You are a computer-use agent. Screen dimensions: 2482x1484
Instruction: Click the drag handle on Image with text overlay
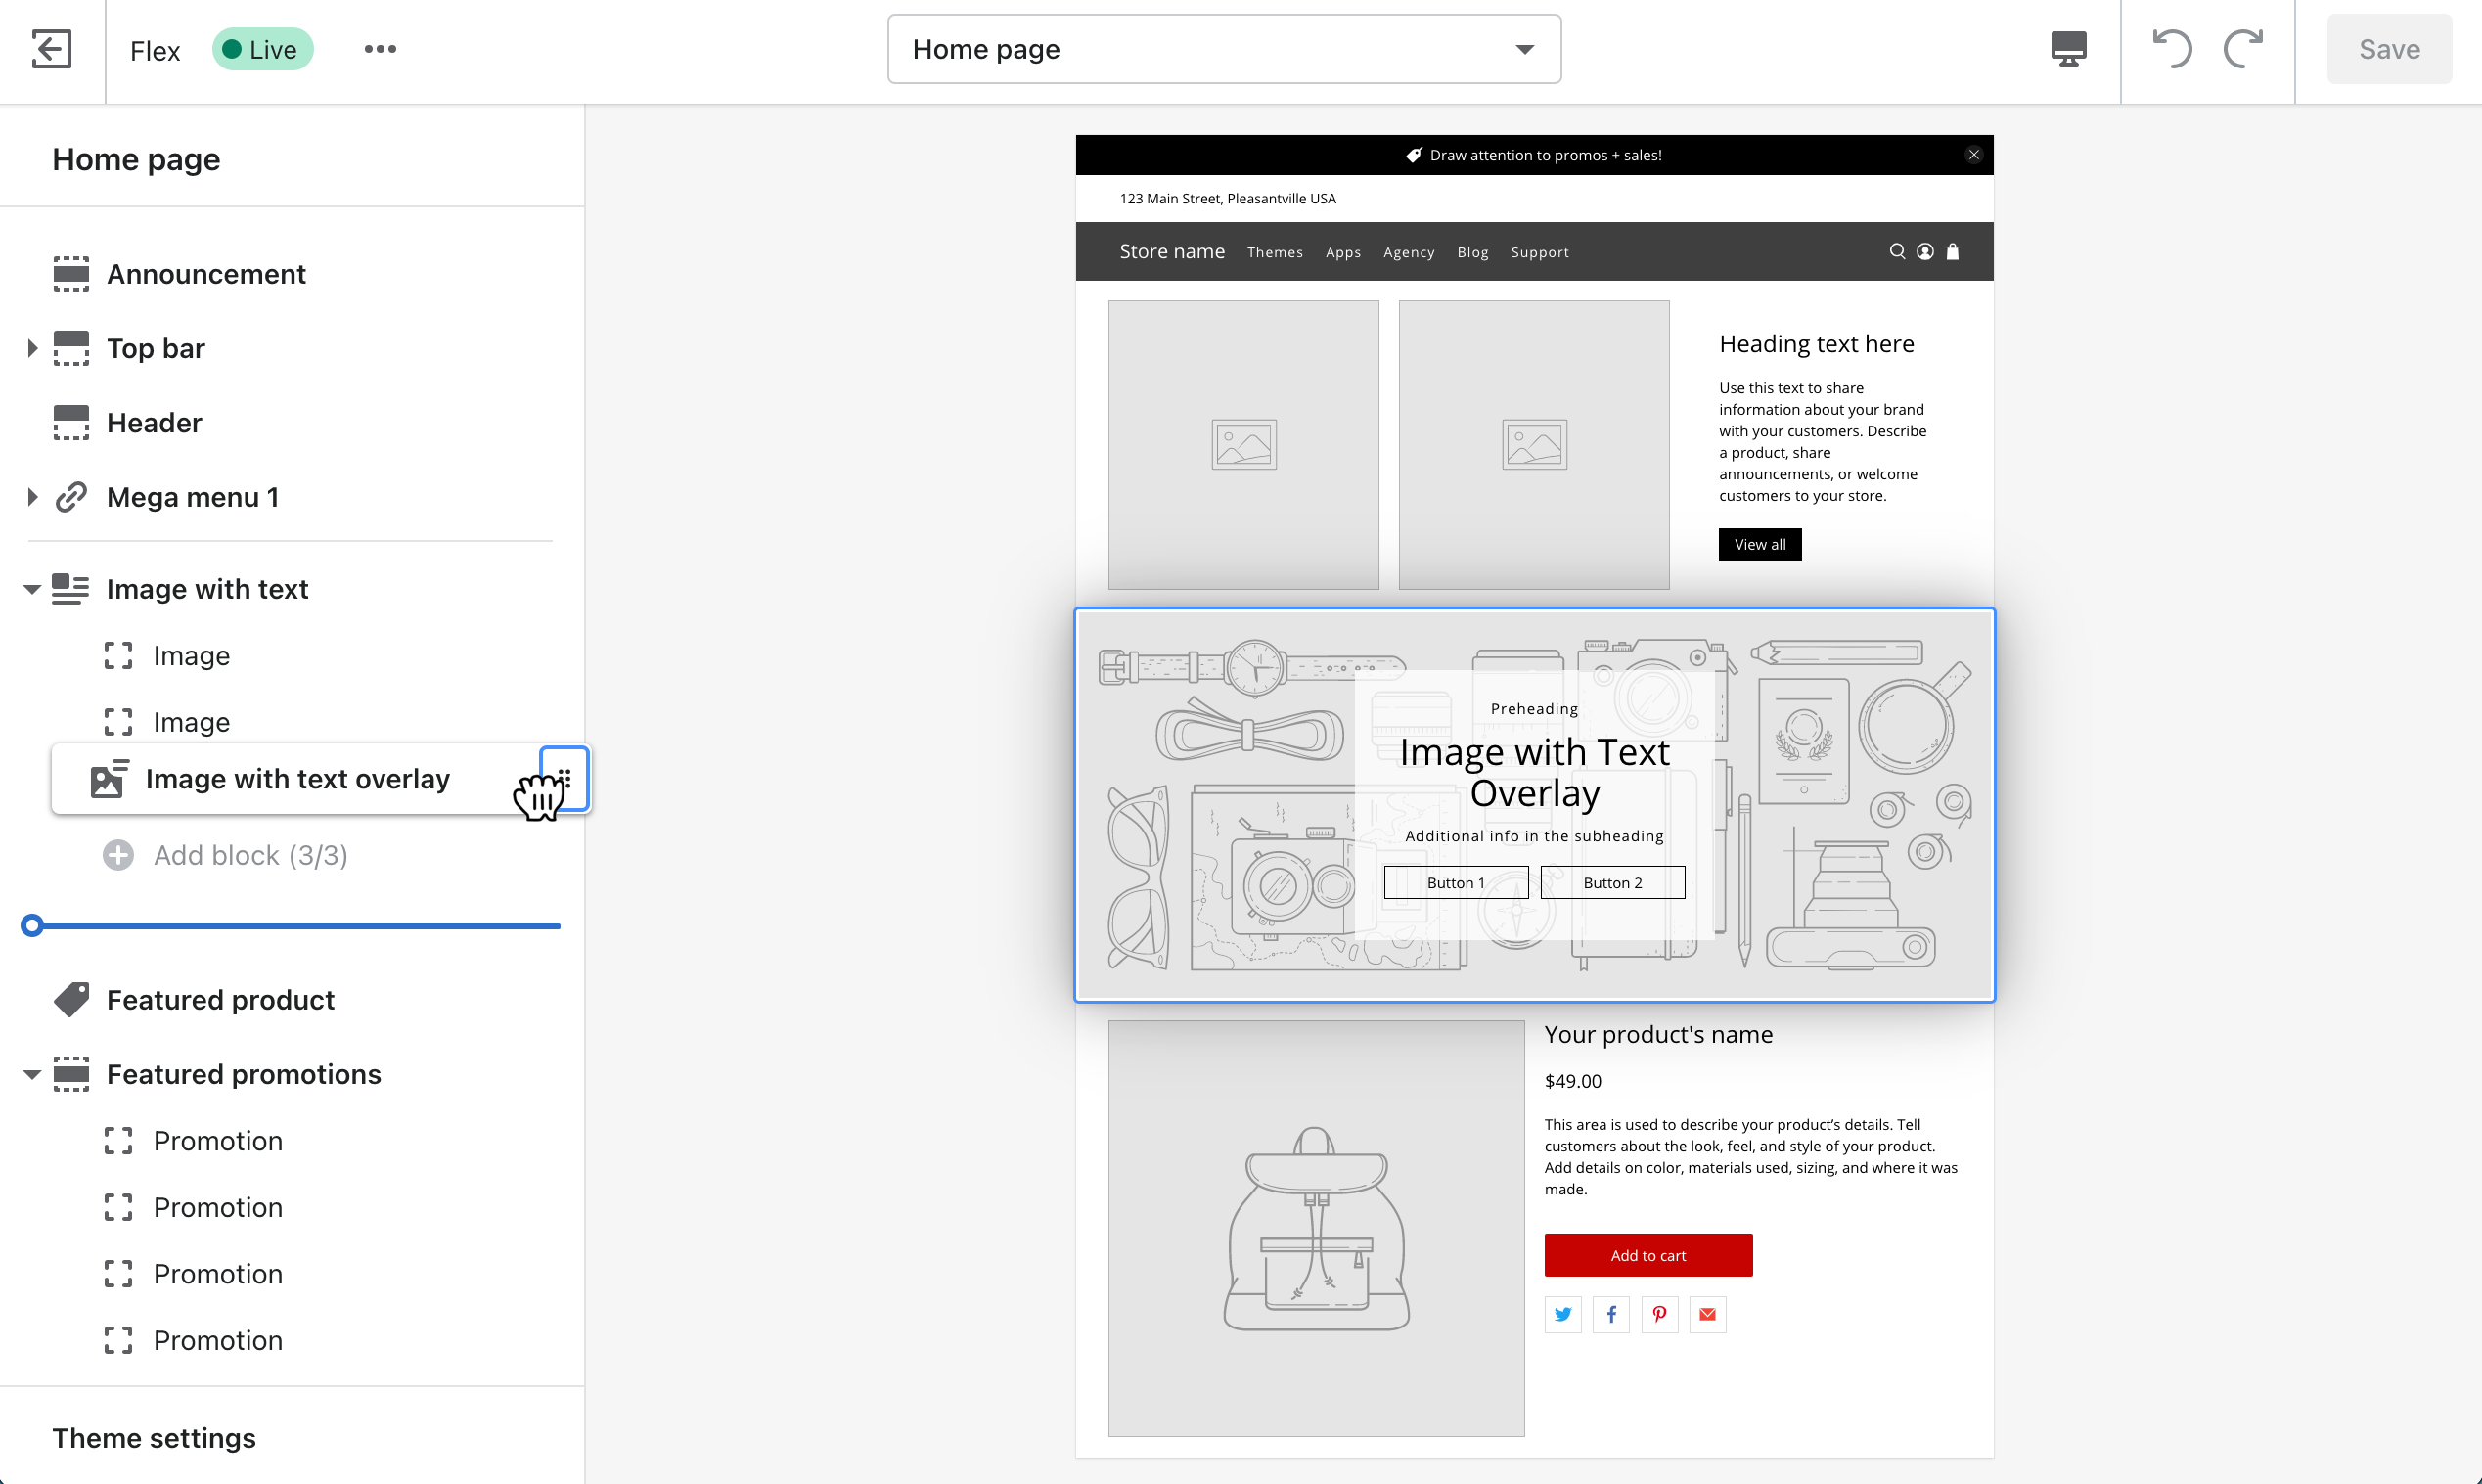(564, 779)
